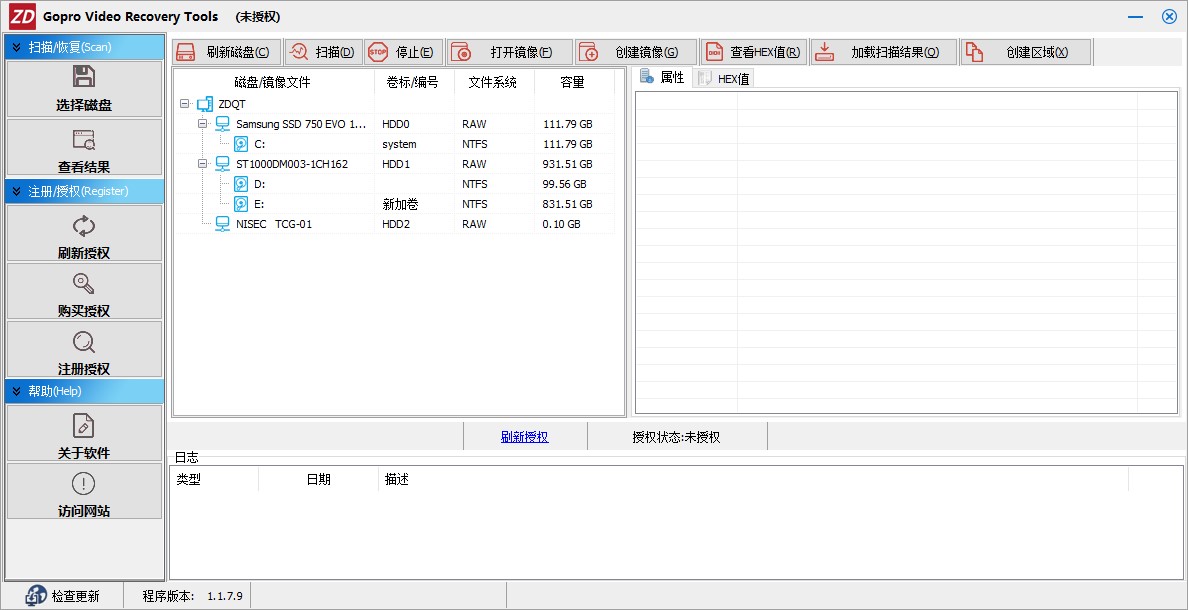
Task: Open 查看结果 in the sidebar
Action: coord(84,148)
